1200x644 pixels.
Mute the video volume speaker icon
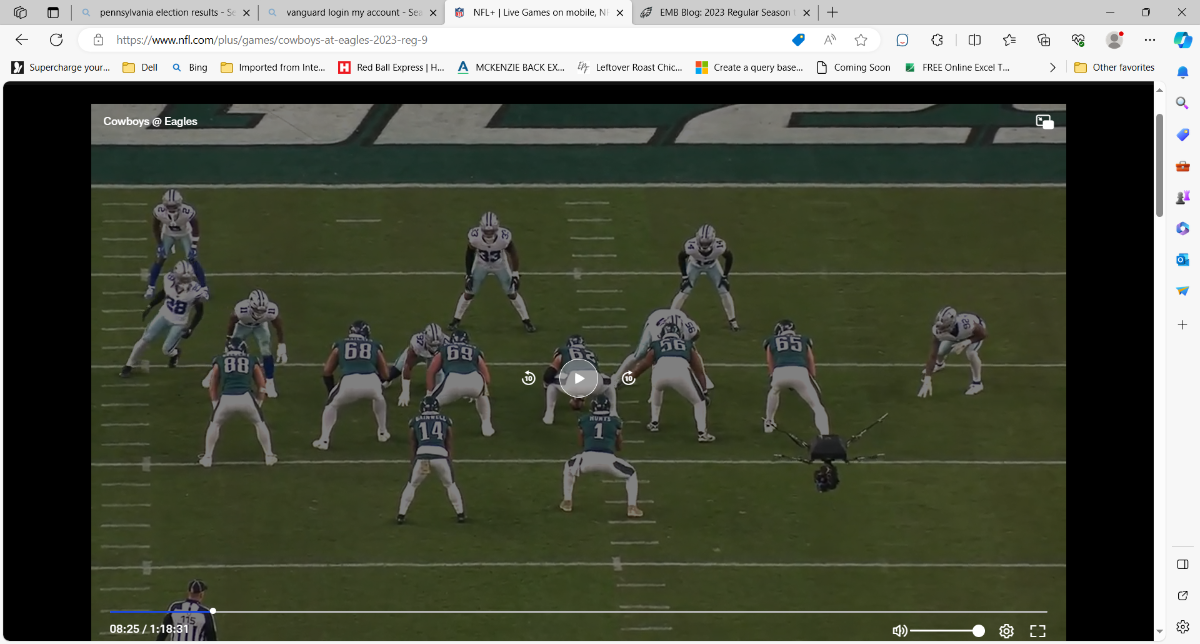tap(899, 631)
